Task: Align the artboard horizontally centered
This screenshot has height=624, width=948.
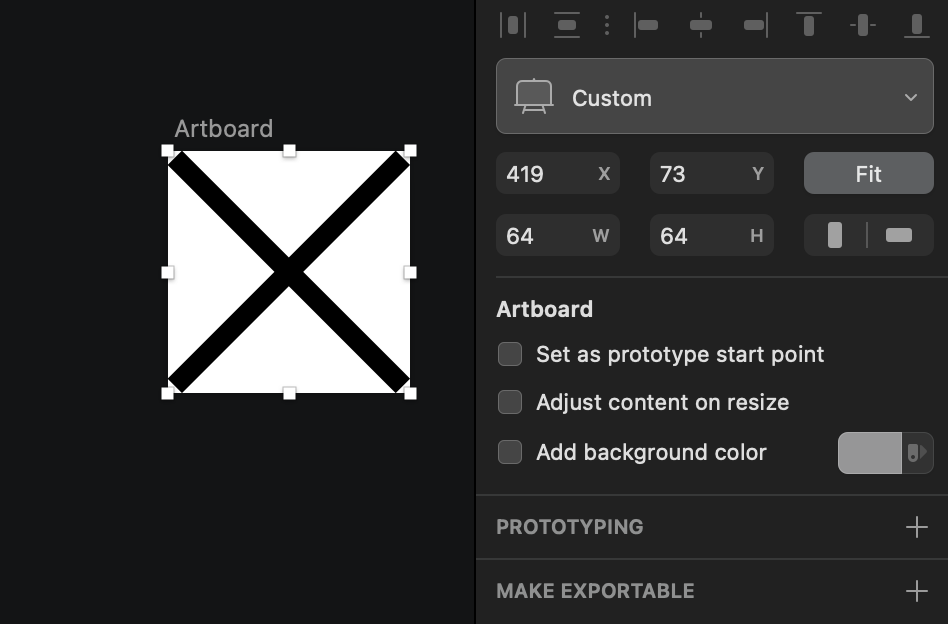Action: coord(701,25)
